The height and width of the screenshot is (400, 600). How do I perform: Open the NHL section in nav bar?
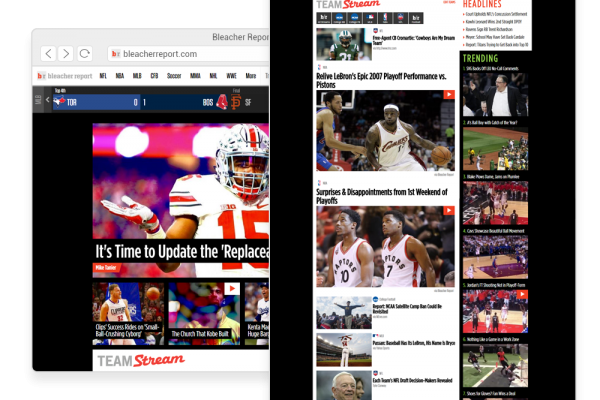(x=213, y=76)
